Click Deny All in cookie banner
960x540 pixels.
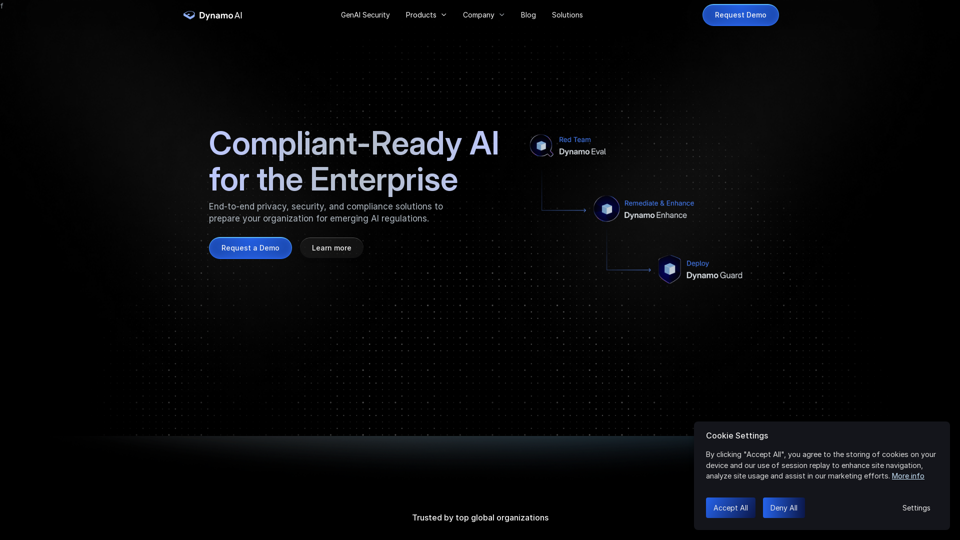click(783, 508)
